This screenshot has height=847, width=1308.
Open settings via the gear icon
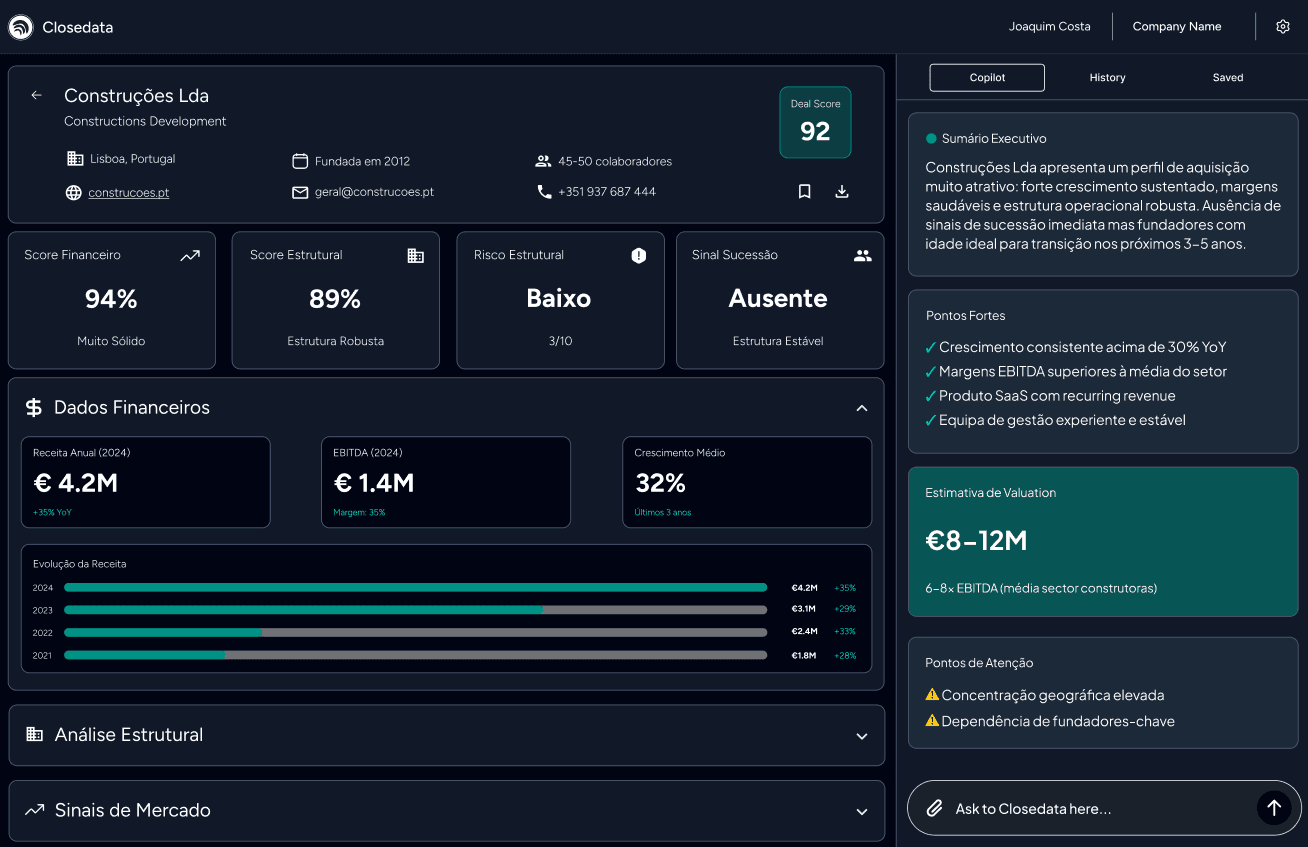[1283, 27]
